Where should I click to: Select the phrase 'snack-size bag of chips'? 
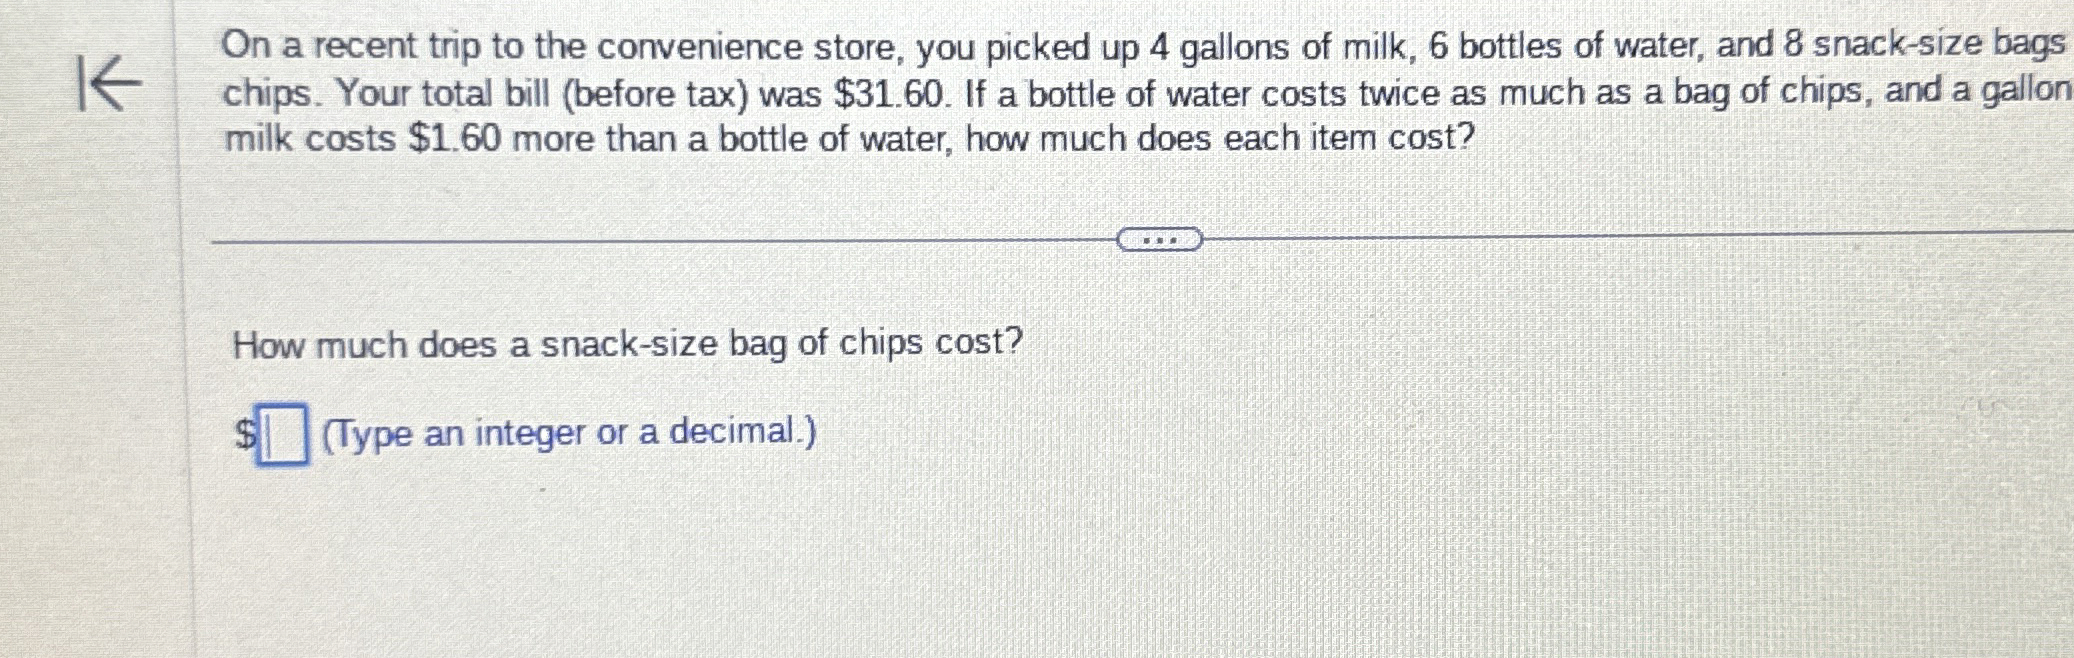coord(733,345)
